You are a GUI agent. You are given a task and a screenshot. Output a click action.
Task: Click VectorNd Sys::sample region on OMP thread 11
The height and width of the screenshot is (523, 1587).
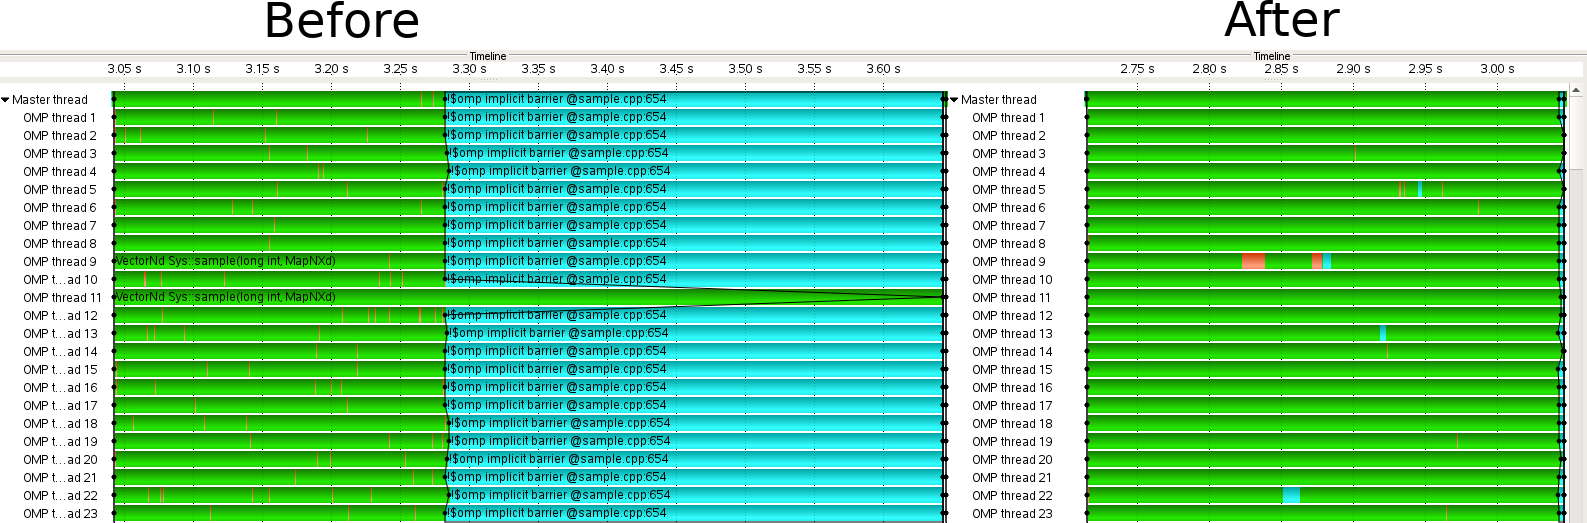coord(225,297)
